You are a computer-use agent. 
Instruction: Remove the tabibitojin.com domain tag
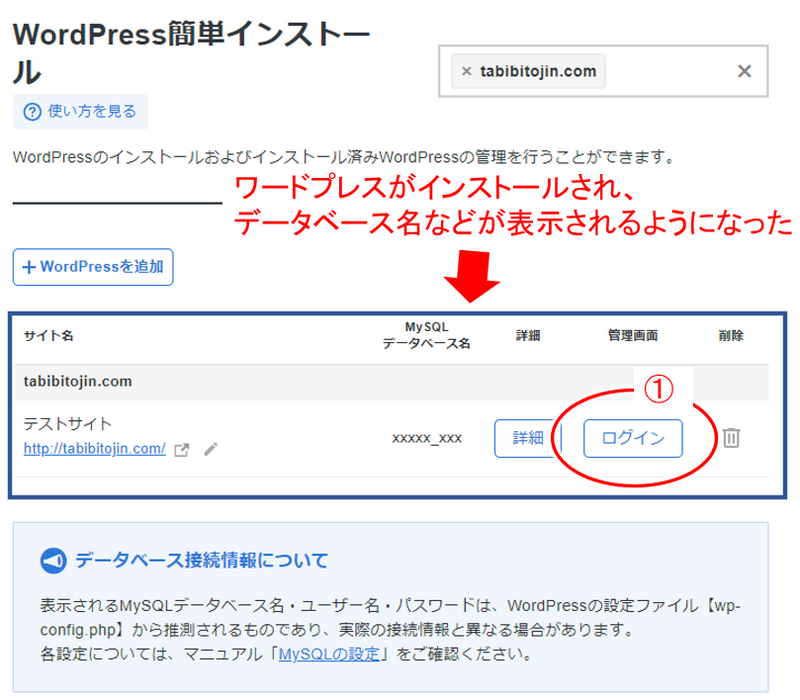466,71
